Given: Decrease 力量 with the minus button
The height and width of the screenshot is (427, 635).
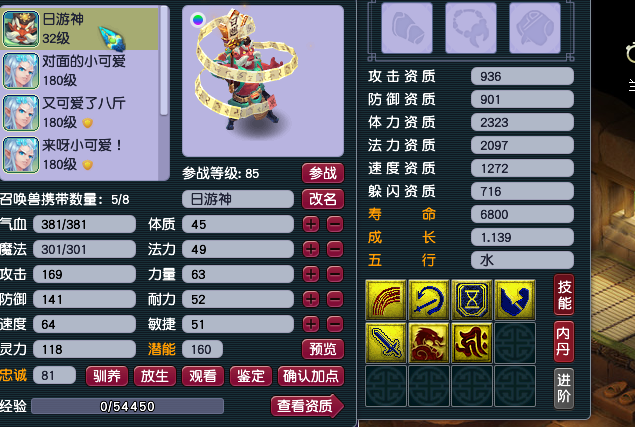Looking at the screenshot, I should [x=335, y=274].
